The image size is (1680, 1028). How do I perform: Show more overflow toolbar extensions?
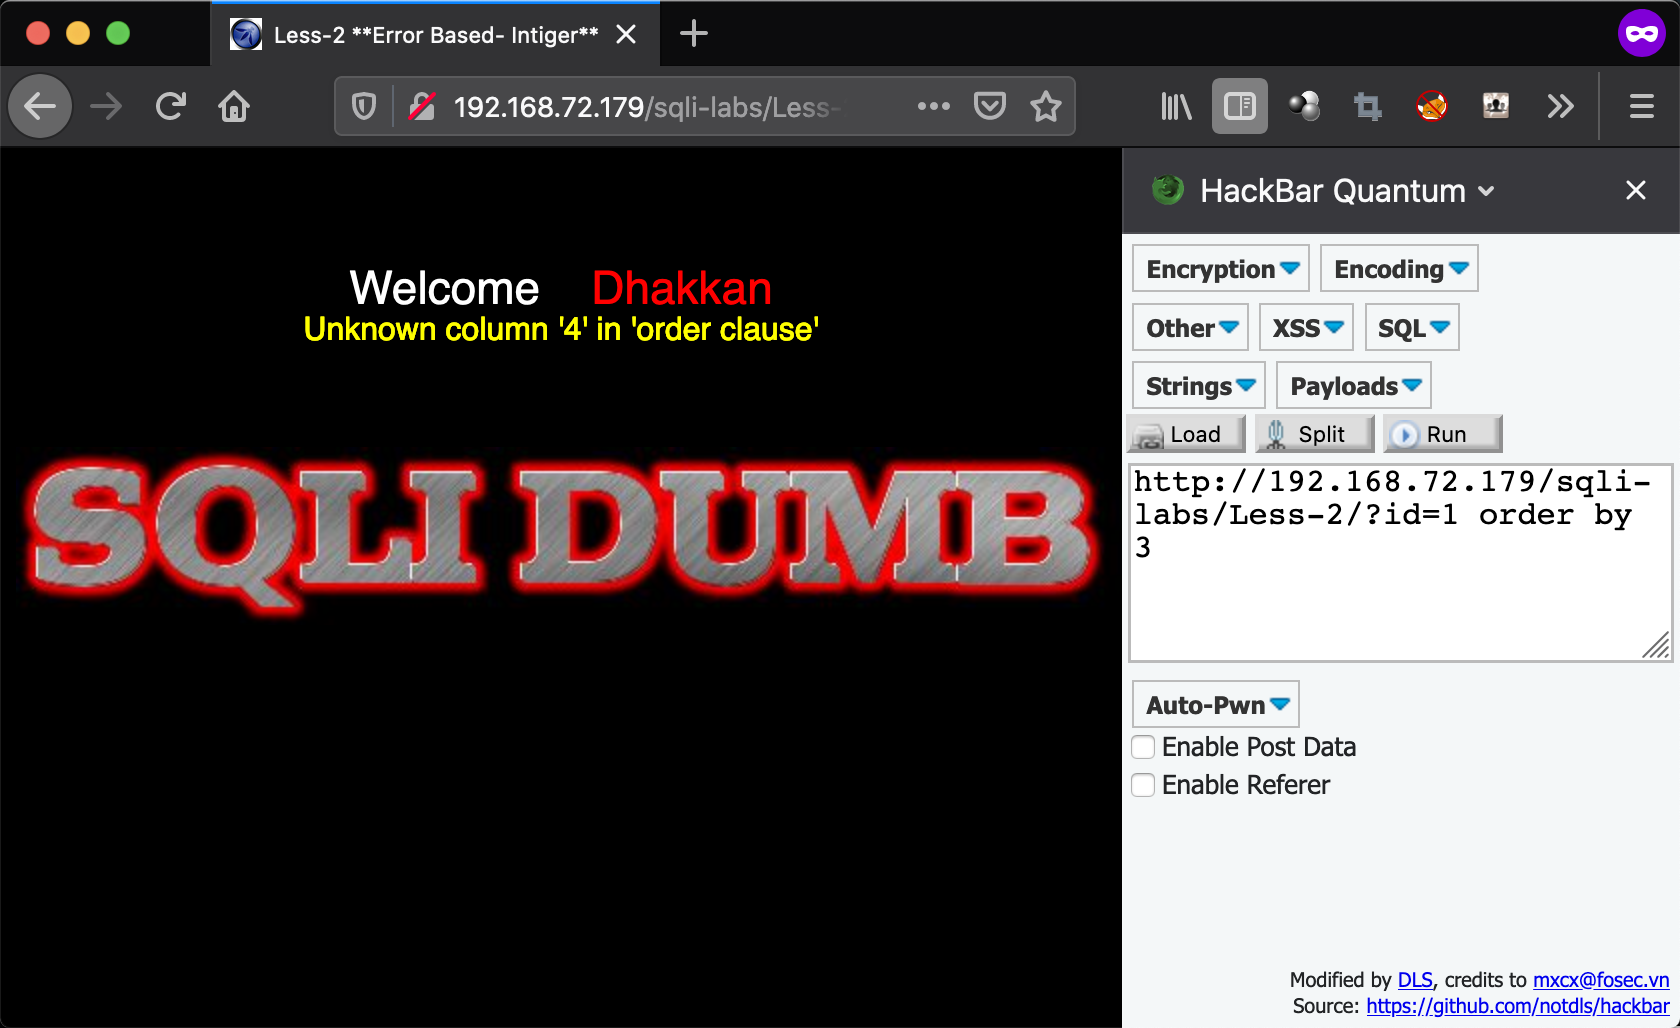tap(1560, 106)
